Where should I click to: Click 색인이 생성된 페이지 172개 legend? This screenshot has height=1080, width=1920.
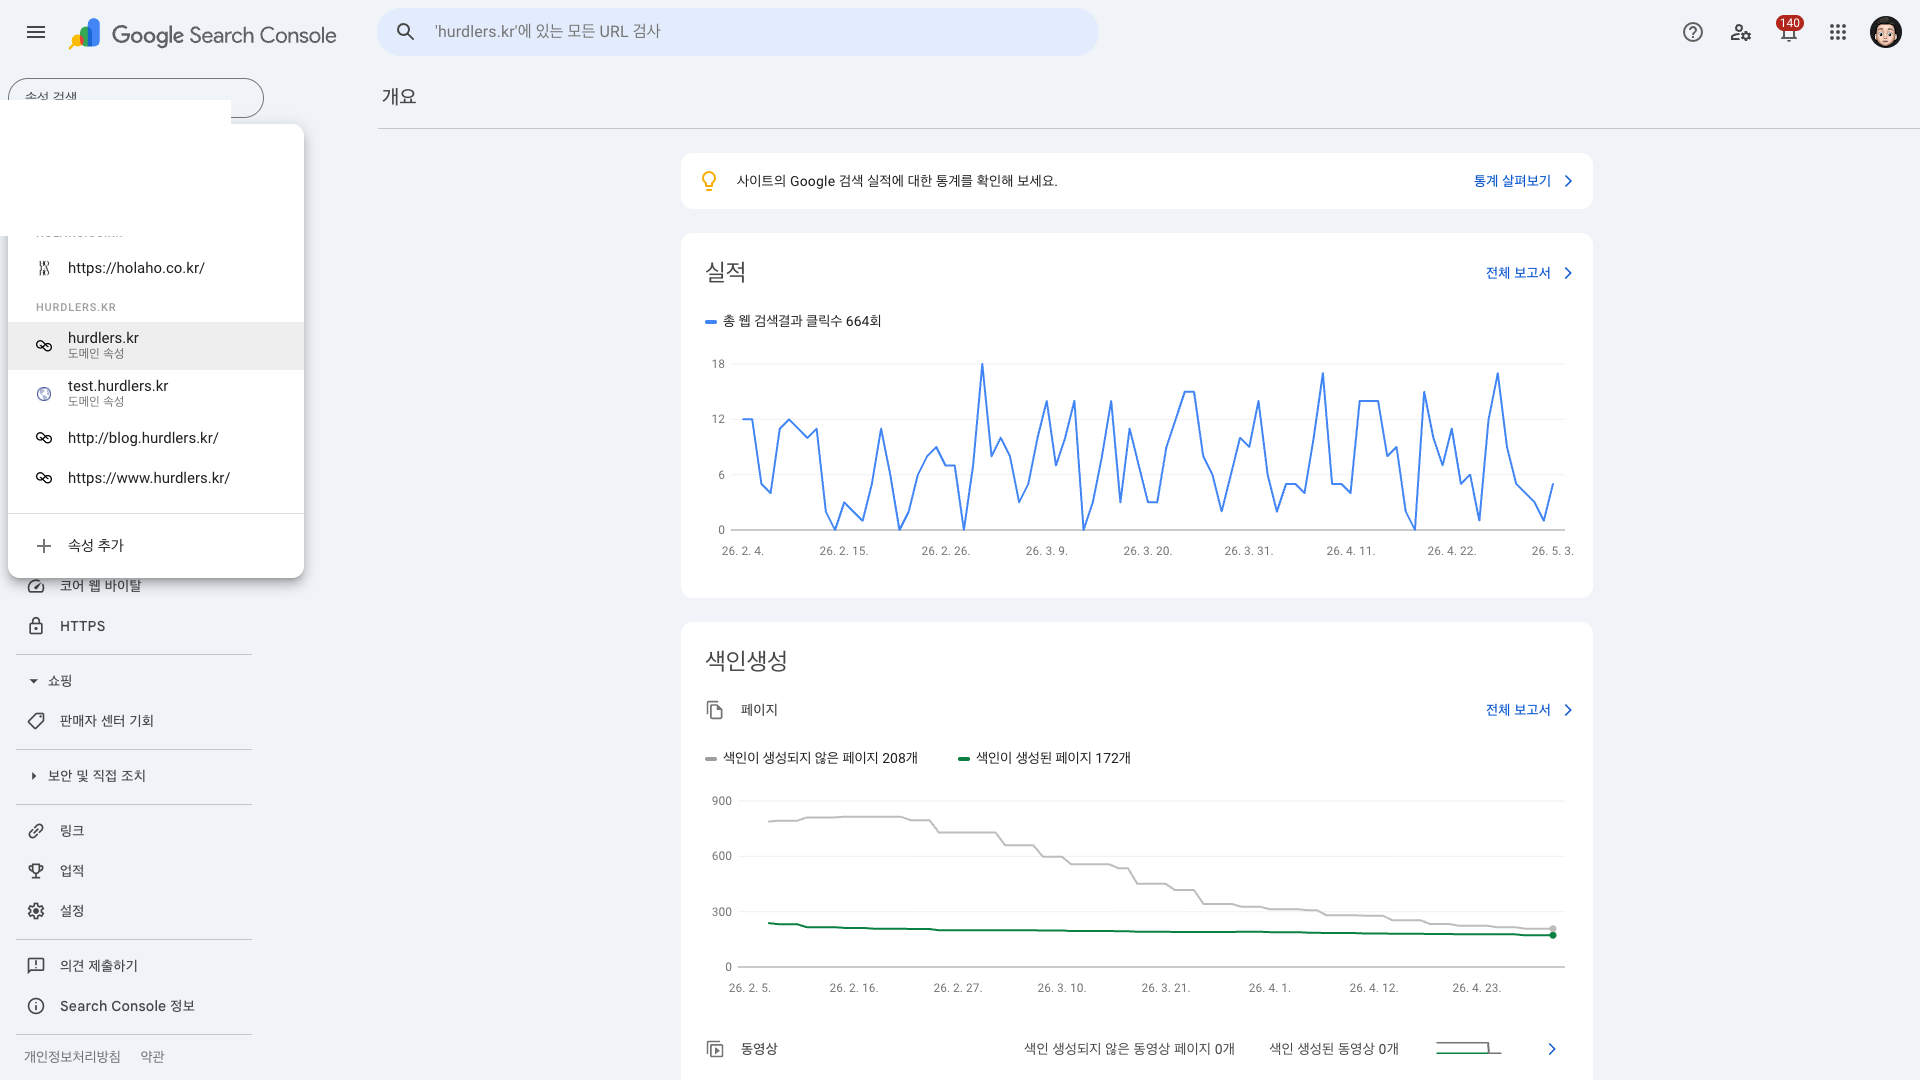[x=1044, y=758]
